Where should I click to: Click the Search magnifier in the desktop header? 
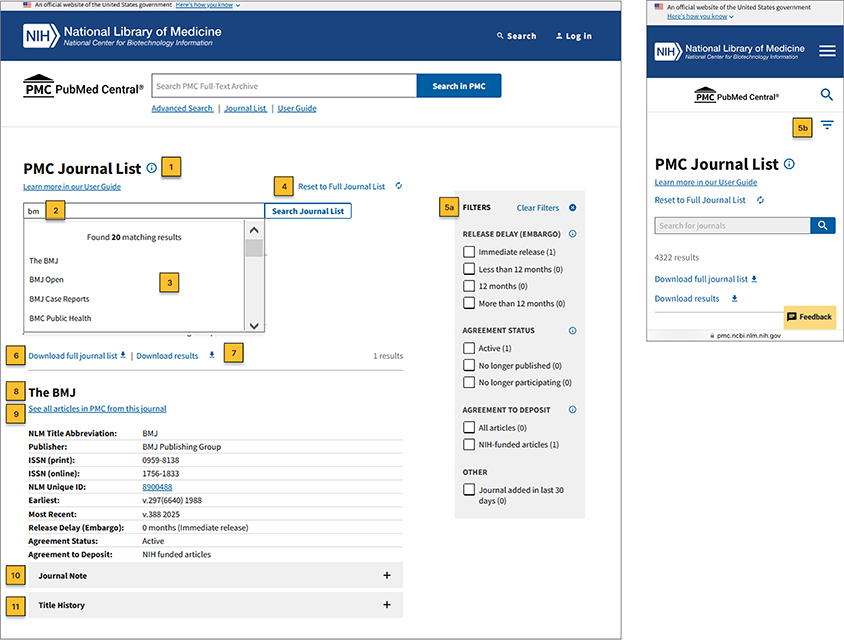pyautogui.click(x=500, y=36)
